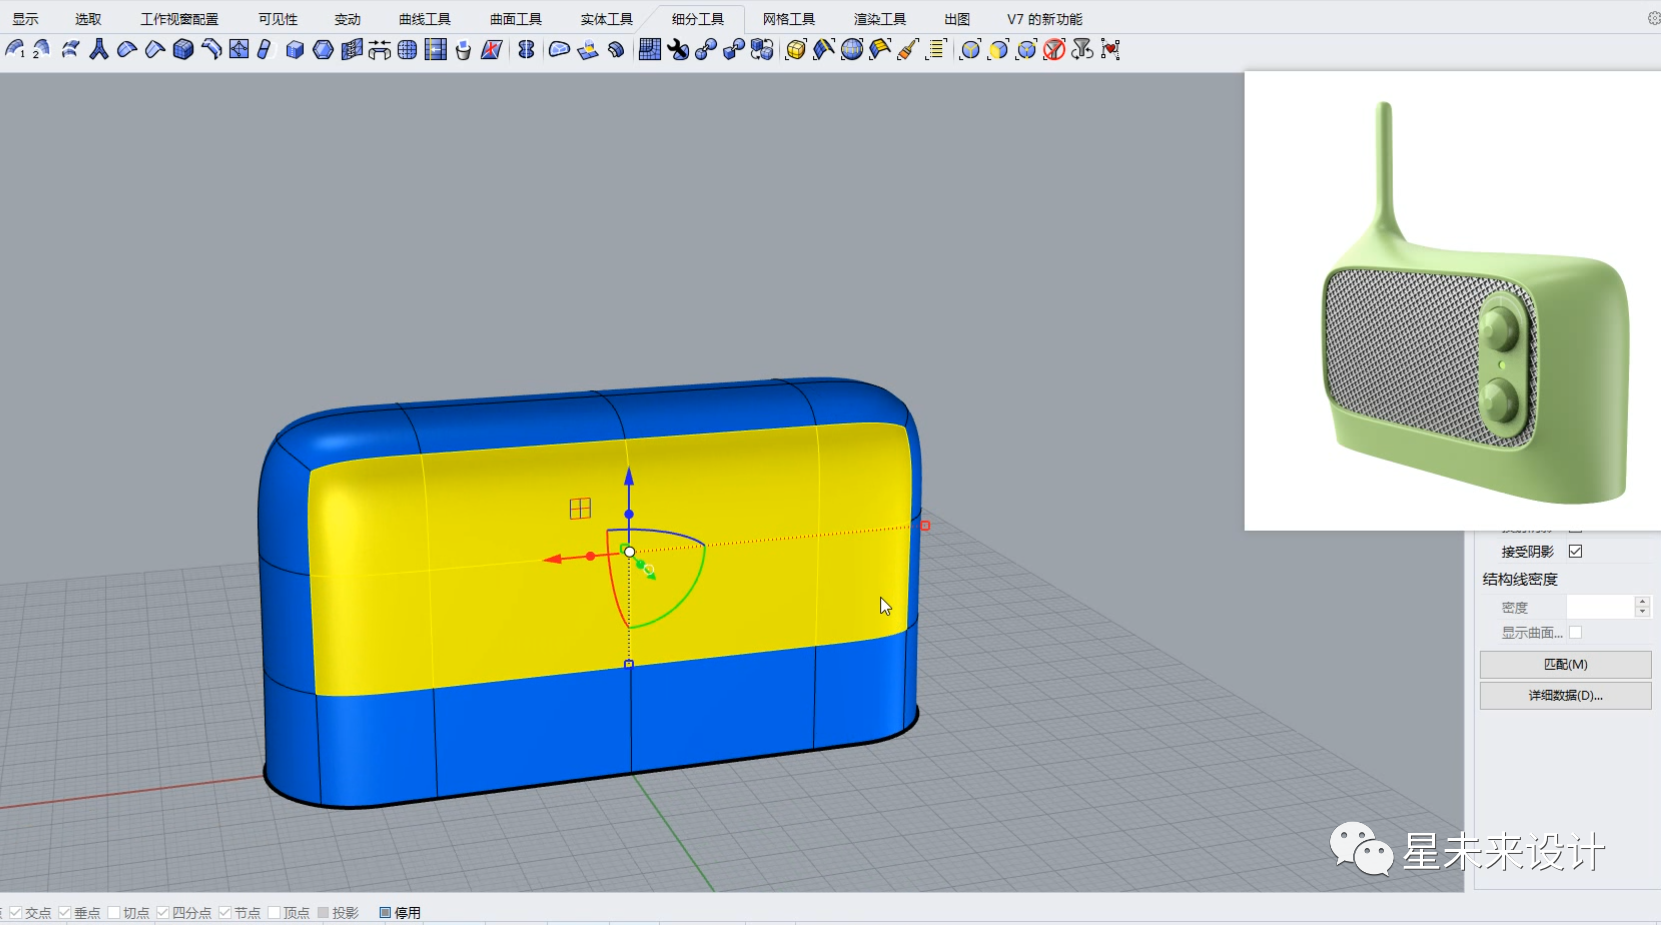This screenshot has width=1661, height=925.
Task: Toggle the 交点 osnap checkbox
Action: point(15,913)
